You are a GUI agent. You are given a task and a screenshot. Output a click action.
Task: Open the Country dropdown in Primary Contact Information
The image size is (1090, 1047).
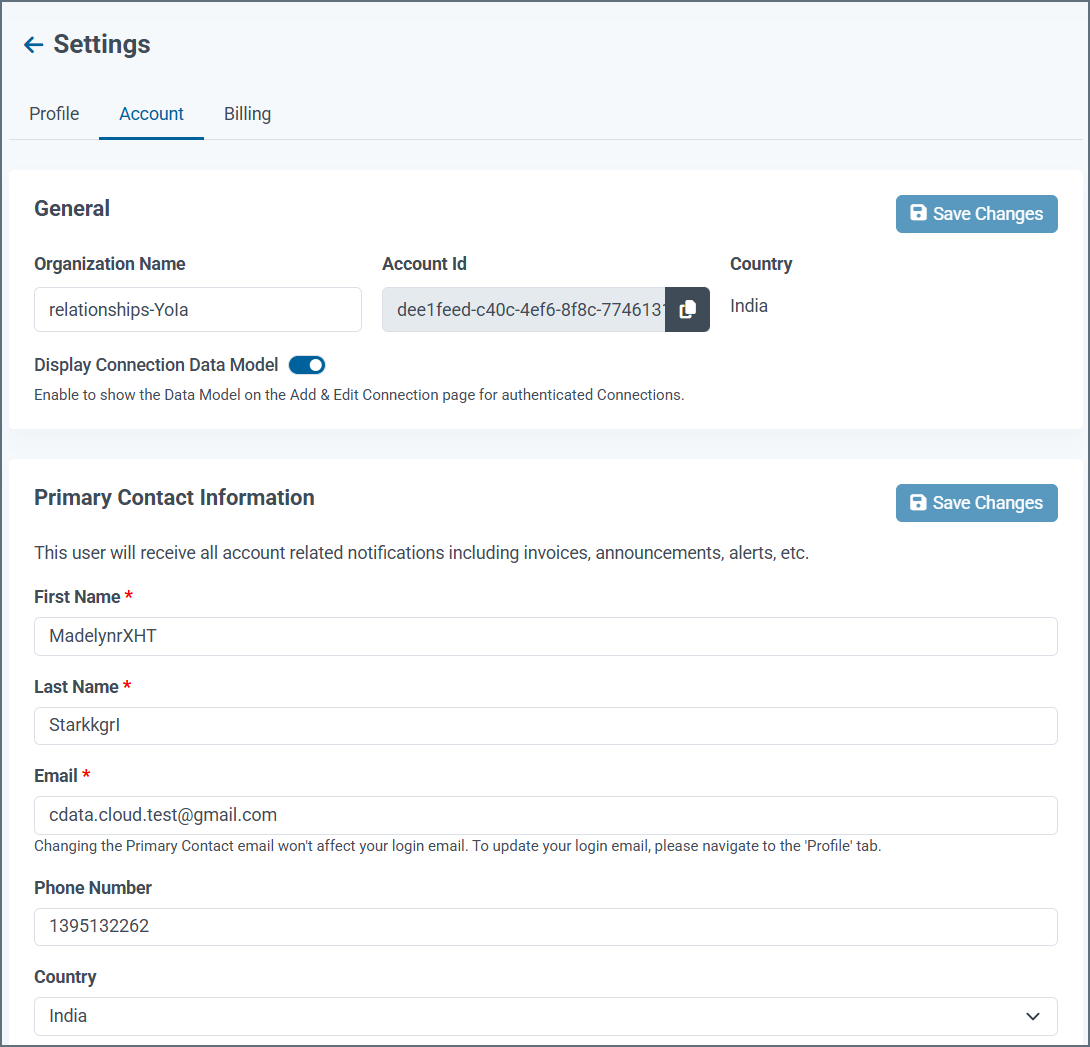pyautogui.click(x=545, y=1016)
